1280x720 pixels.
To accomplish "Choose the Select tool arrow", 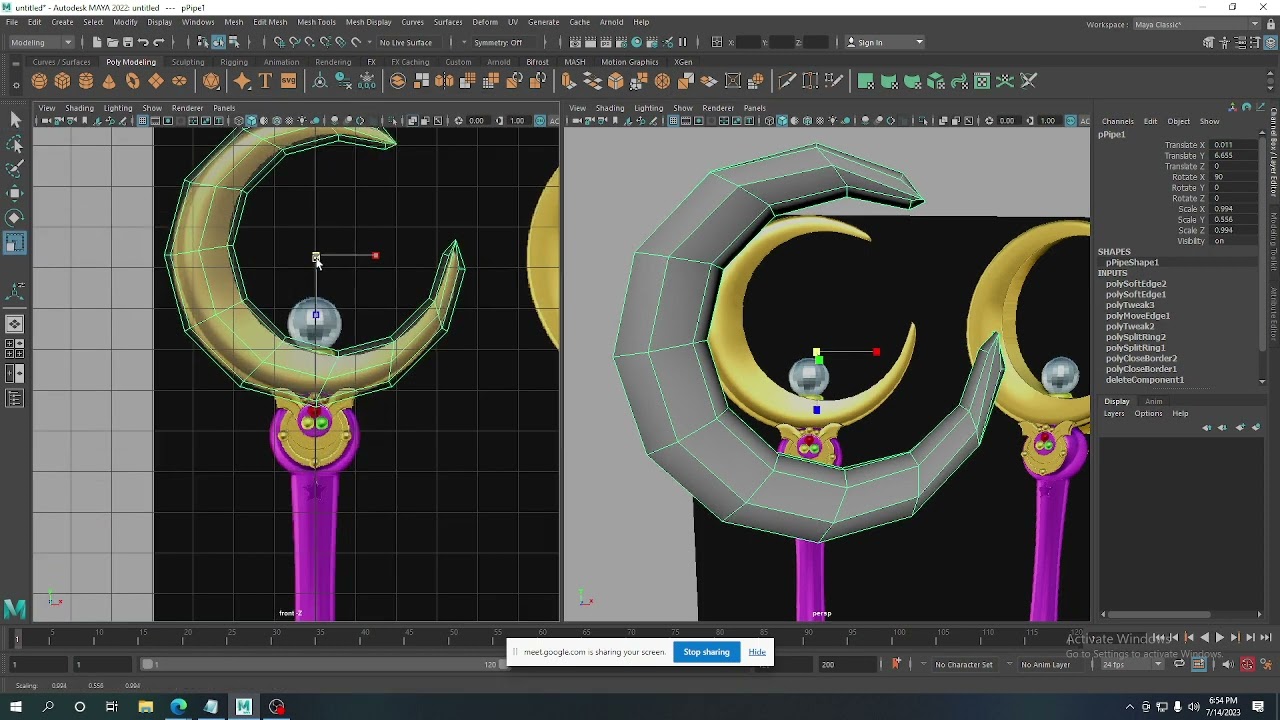I will click(15, 120).
